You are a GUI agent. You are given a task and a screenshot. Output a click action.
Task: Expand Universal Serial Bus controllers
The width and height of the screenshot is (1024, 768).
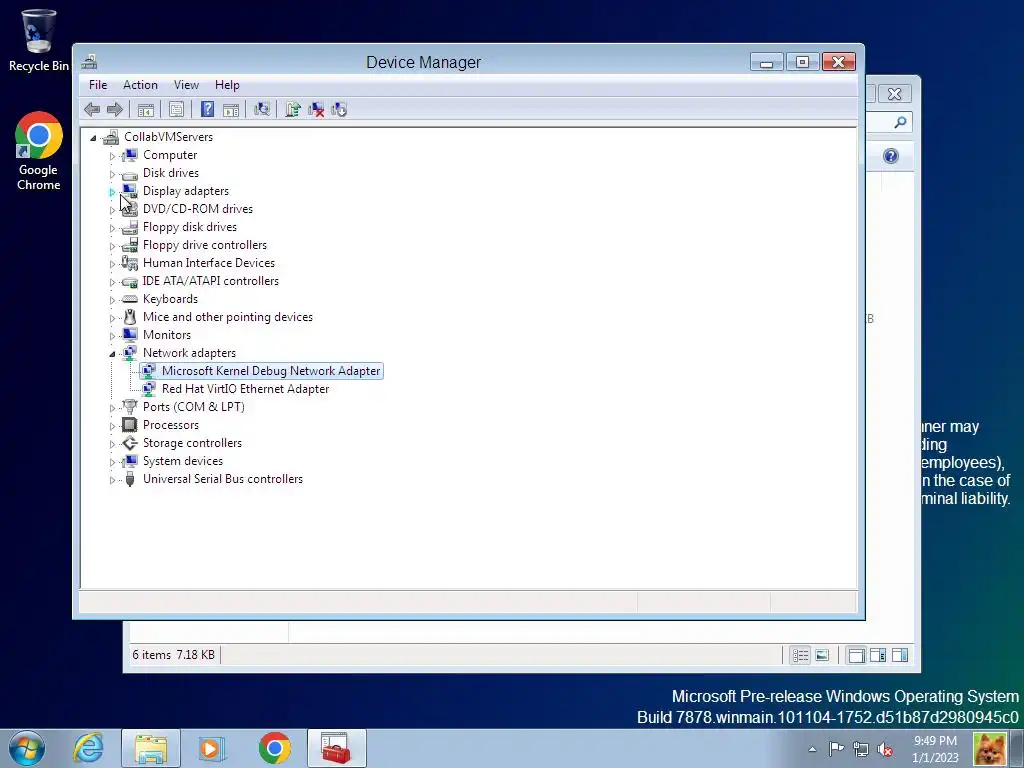[x=112, y=480]
